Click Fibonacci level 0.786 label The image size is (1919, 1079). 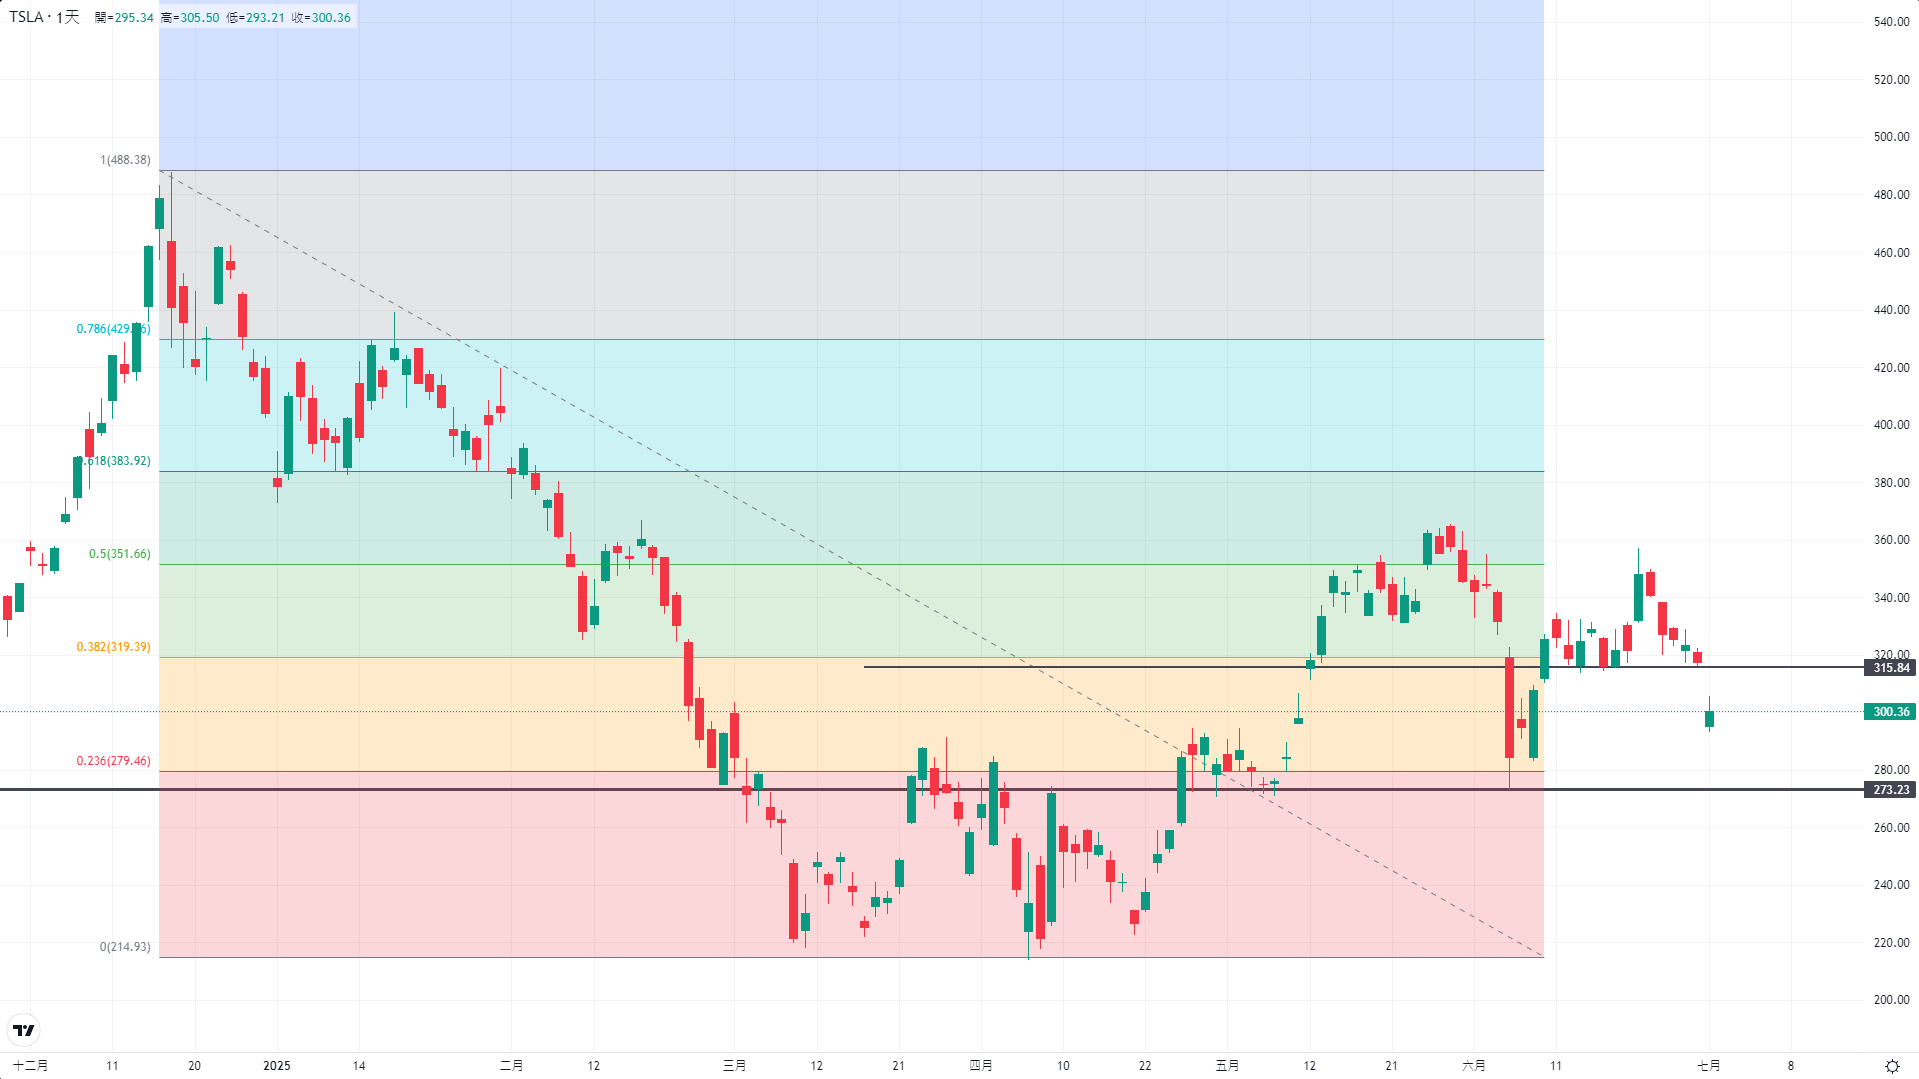coord(113,329)
